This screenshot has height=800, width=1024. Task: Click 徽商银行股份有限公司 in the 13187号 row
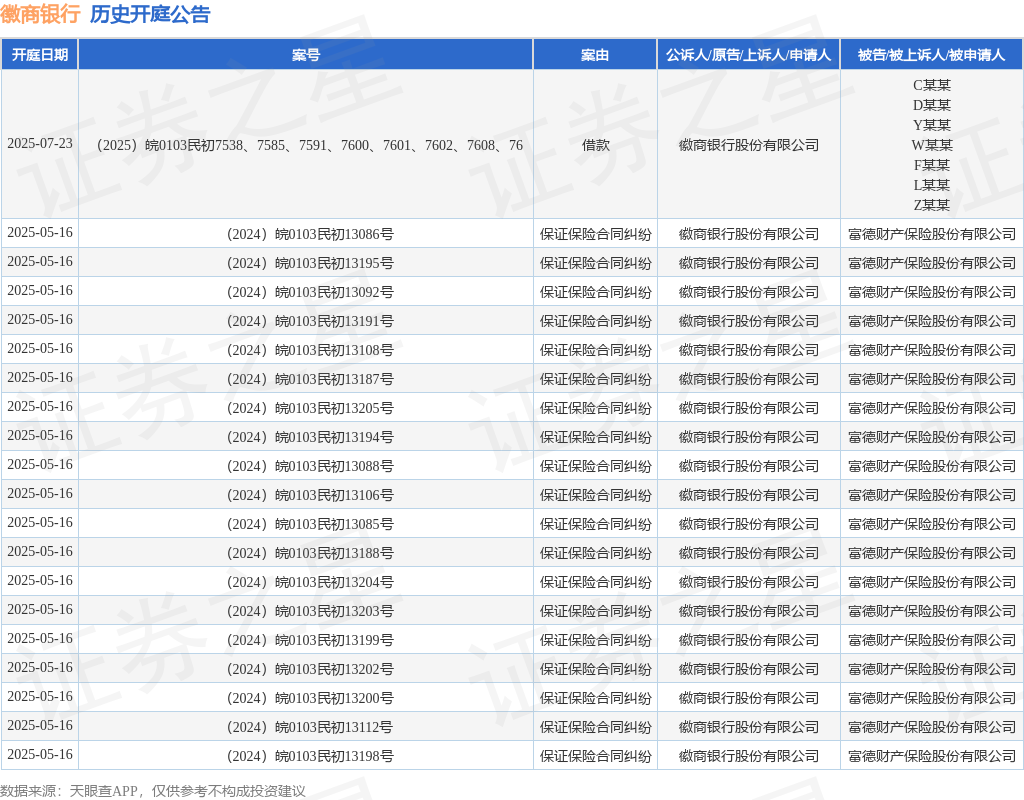[748, 379]
